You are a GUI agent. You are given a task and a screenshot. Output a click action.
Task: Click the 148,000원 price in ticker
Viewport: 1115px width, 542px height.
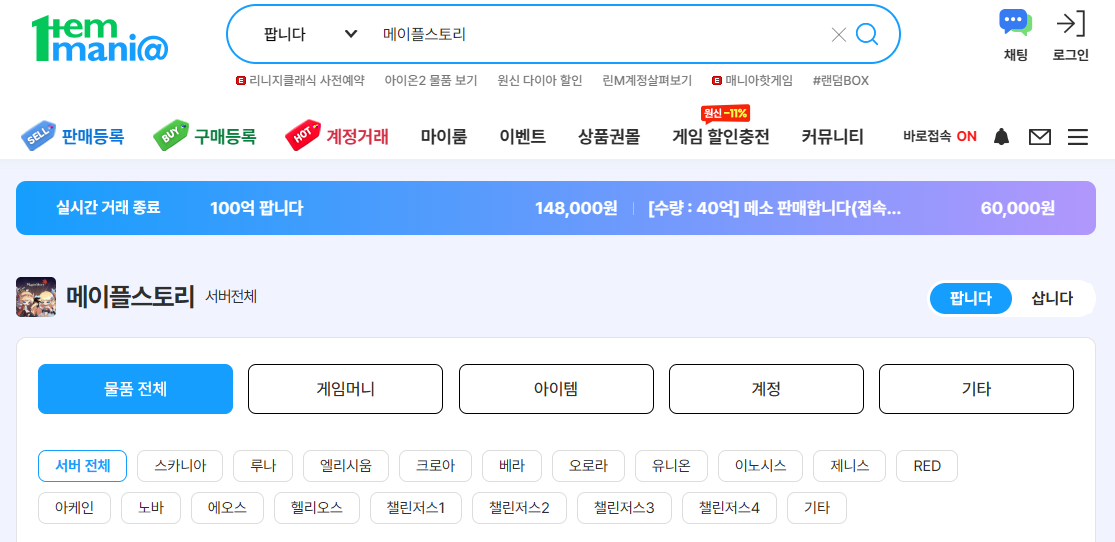pyautogui.click(x=576, y=208)
